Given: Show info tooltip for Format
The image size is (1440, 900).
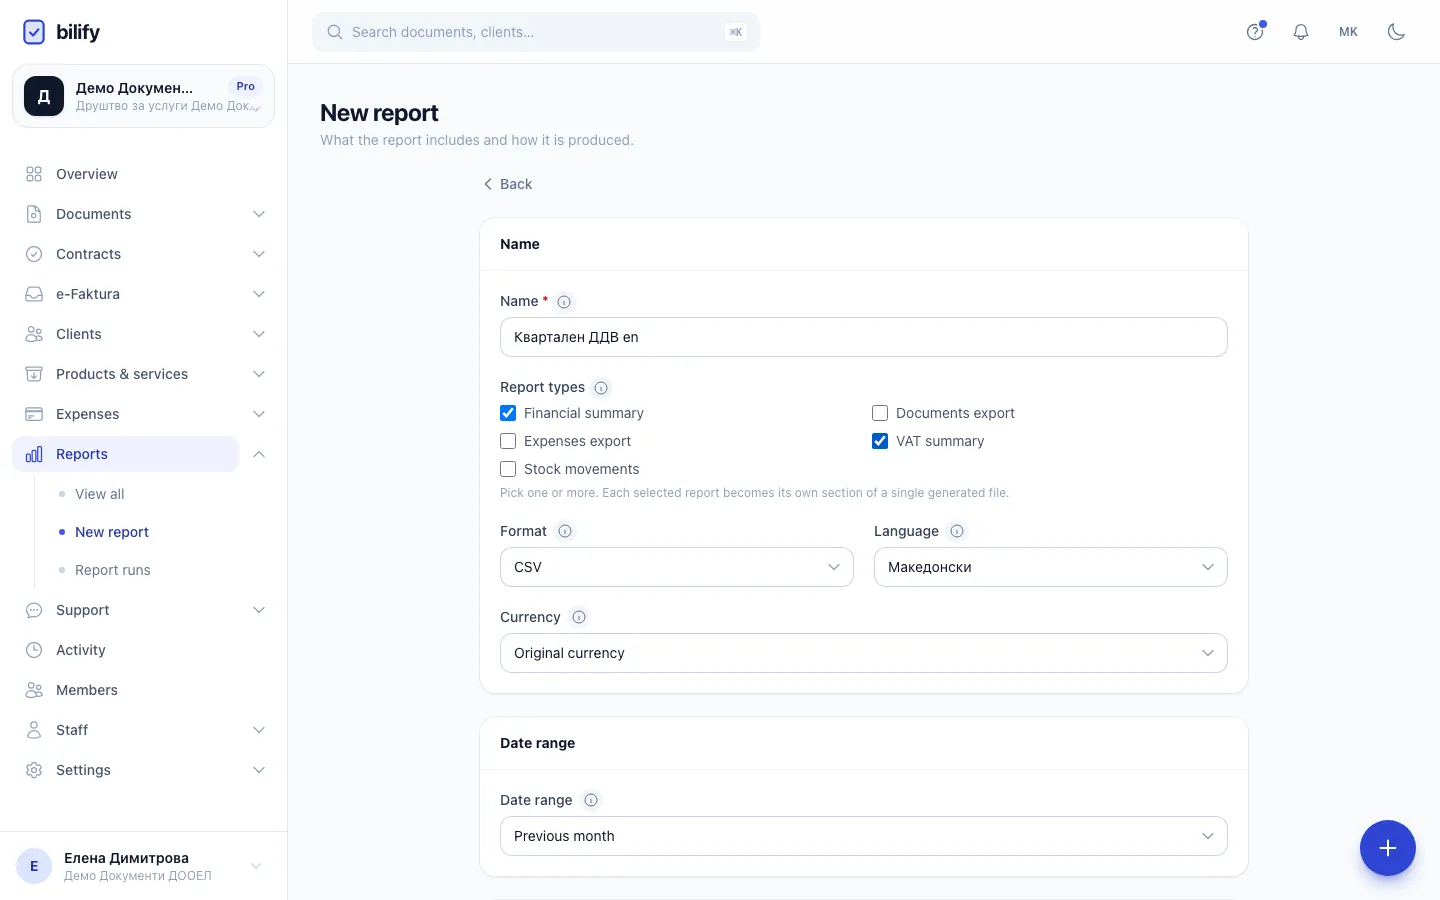Looking at the screenshot, I should click(565, 531).
